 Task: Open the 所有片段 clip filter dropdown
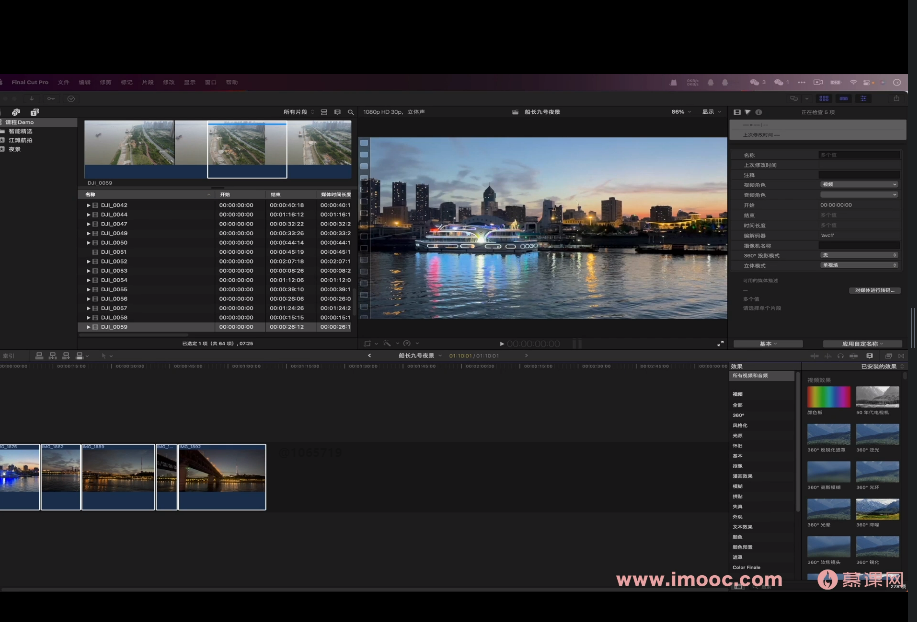click(299, 112)
